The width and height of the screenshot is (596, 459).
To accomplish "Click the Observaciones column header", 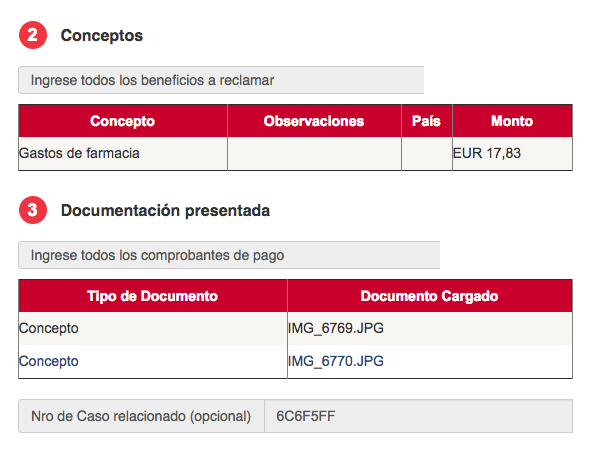I will coord(314,121).
